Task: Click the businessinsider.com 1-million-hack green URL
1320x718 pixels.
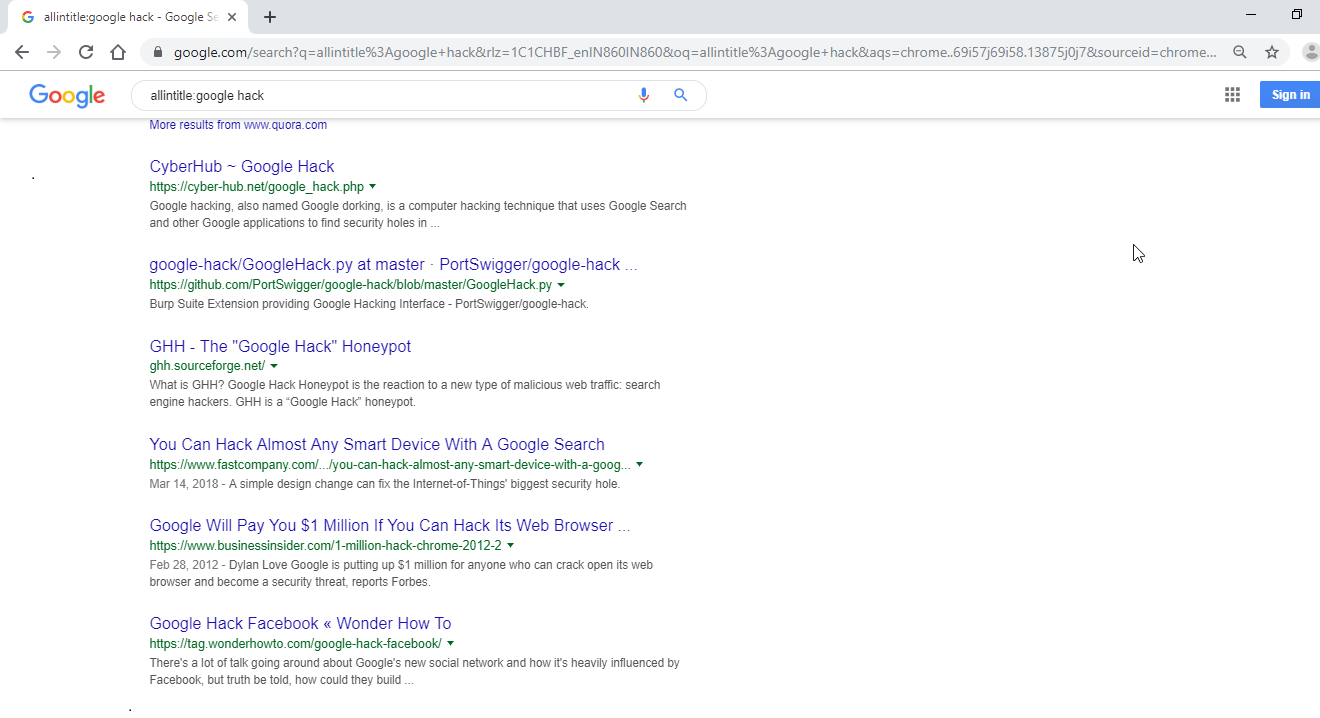Action: tap(325, 545)
